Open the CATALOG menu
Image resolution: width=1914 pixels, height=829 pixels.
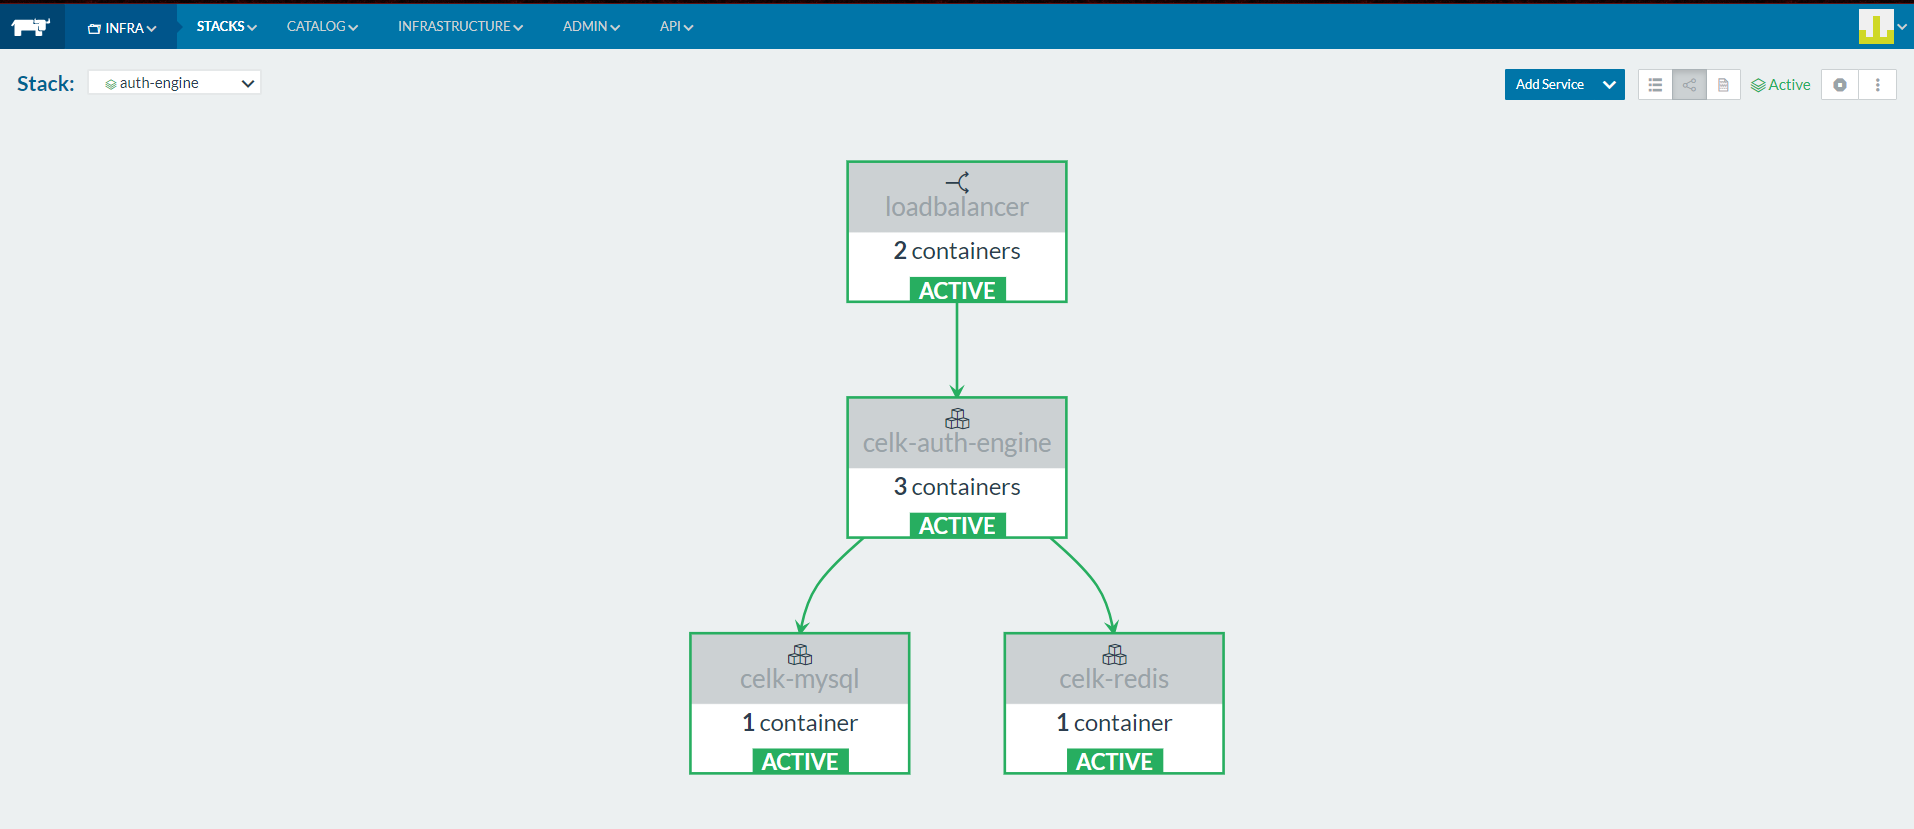322,26
